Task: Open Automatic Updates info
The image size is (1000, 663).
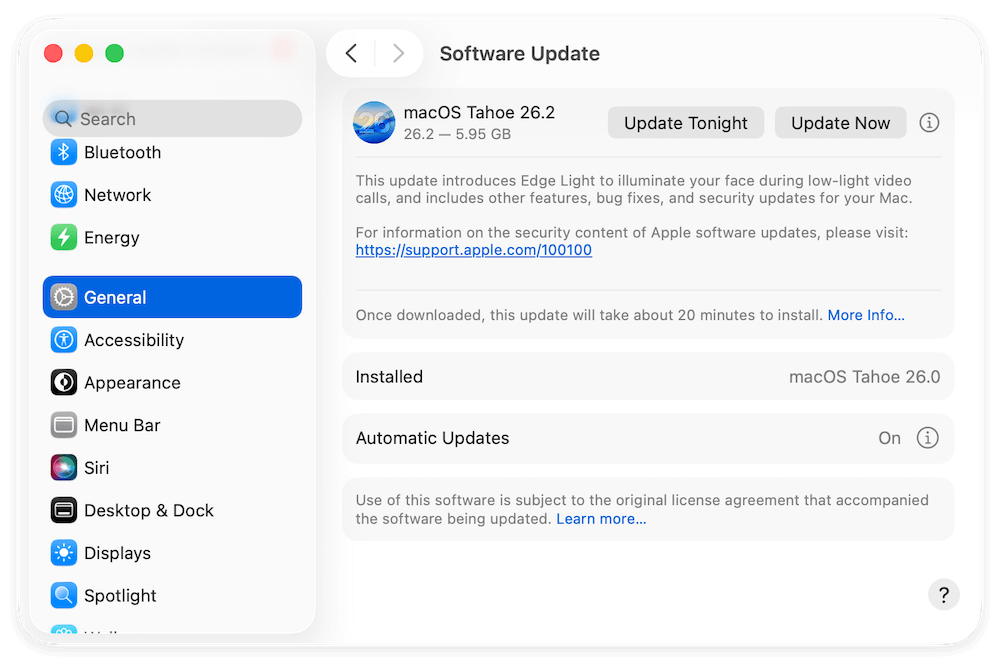Action: [x=927, y=437]
